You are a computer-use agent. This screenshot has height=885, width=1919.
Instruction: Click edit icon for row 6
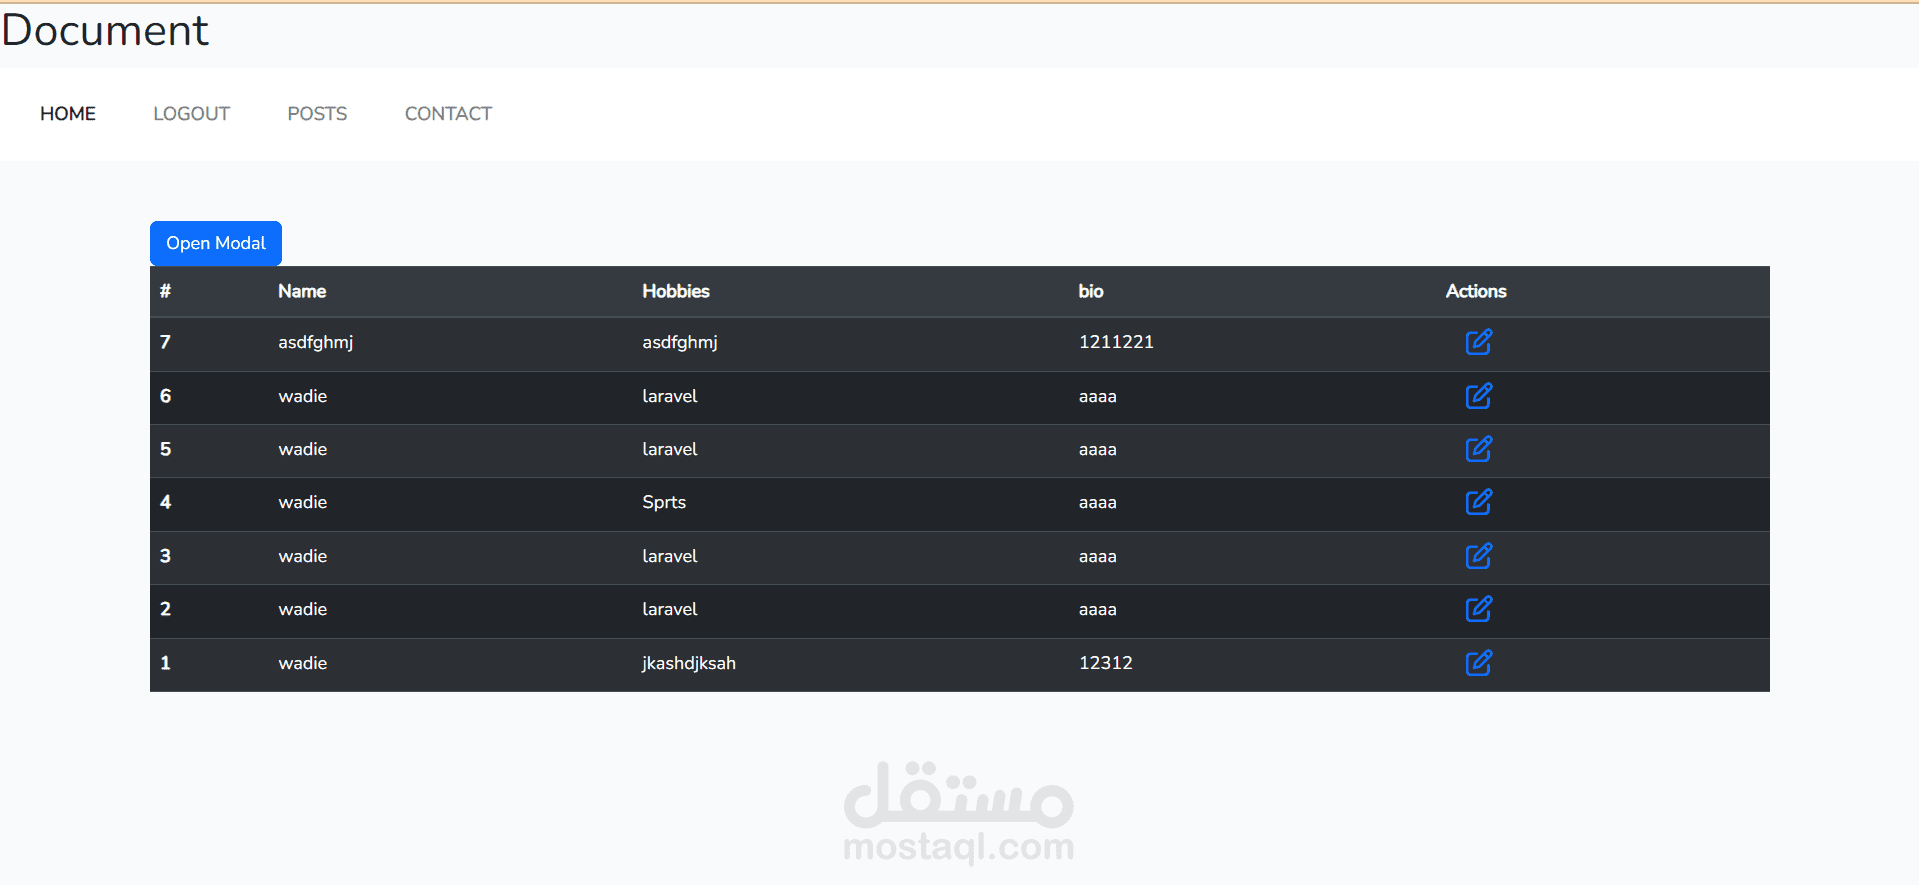pos(1478,396)
